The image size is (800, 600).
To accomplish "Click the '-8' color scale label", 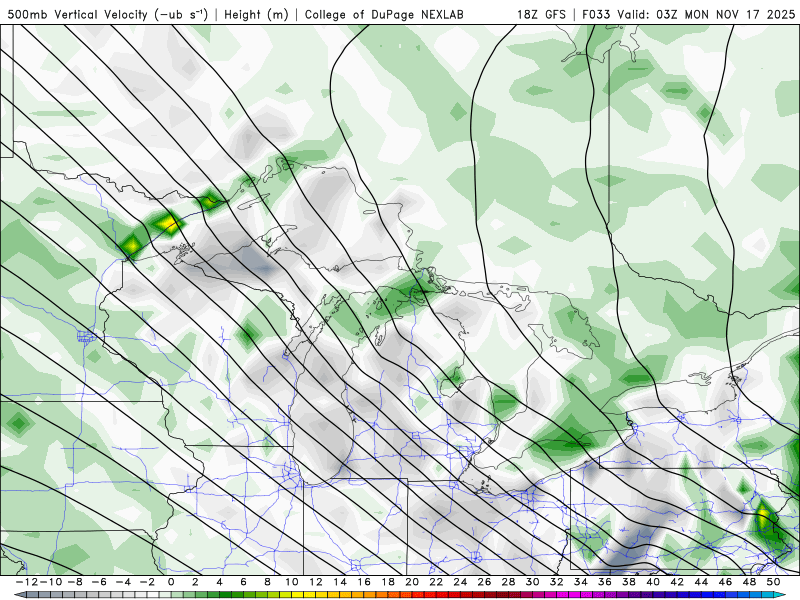I will [74, 582].
